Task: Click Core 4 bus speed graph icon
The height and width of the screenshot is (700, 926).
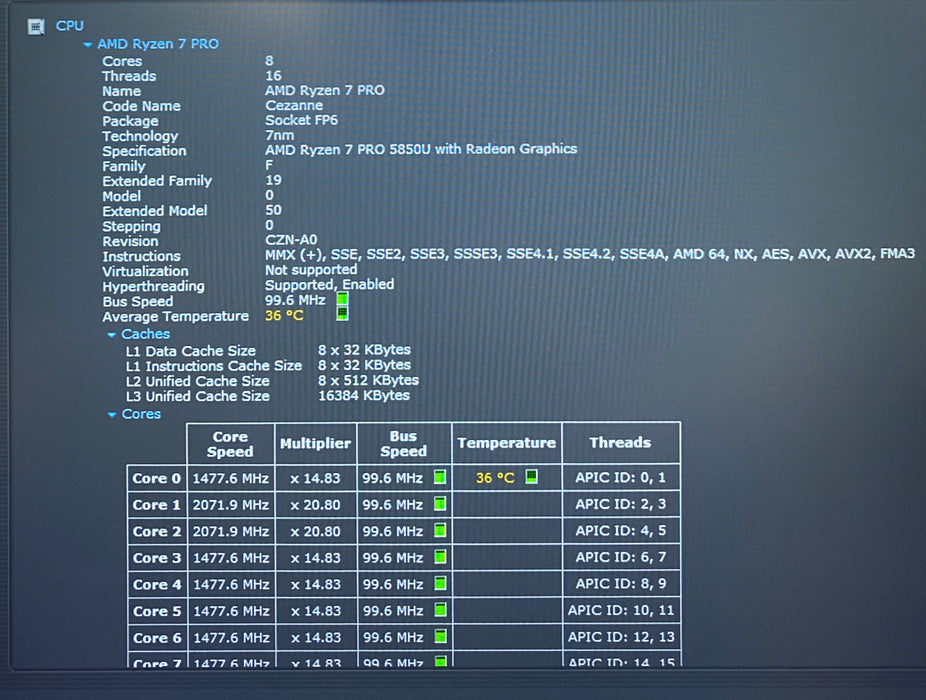Action: [440, 583]
